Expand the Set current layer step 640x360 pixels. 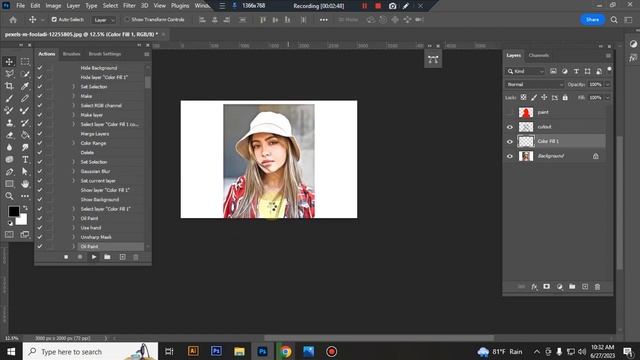[74, 180]
